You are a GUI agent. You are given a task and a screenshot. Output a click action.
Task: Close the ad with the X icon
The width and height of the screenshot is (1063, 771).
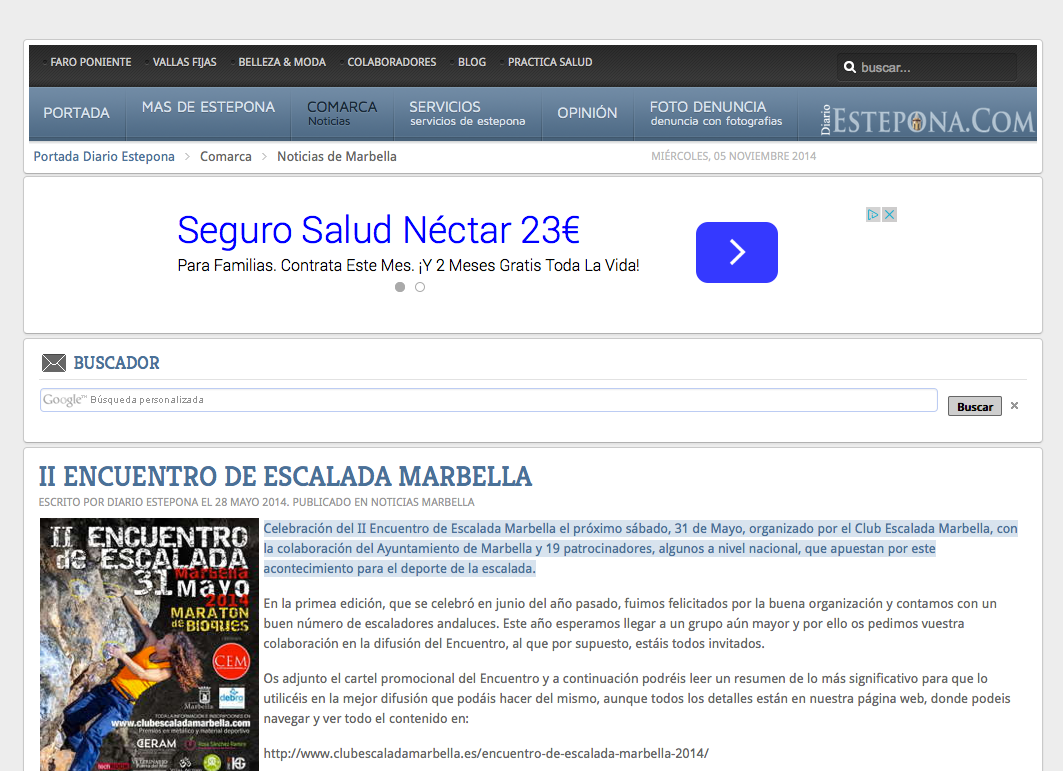889,214
